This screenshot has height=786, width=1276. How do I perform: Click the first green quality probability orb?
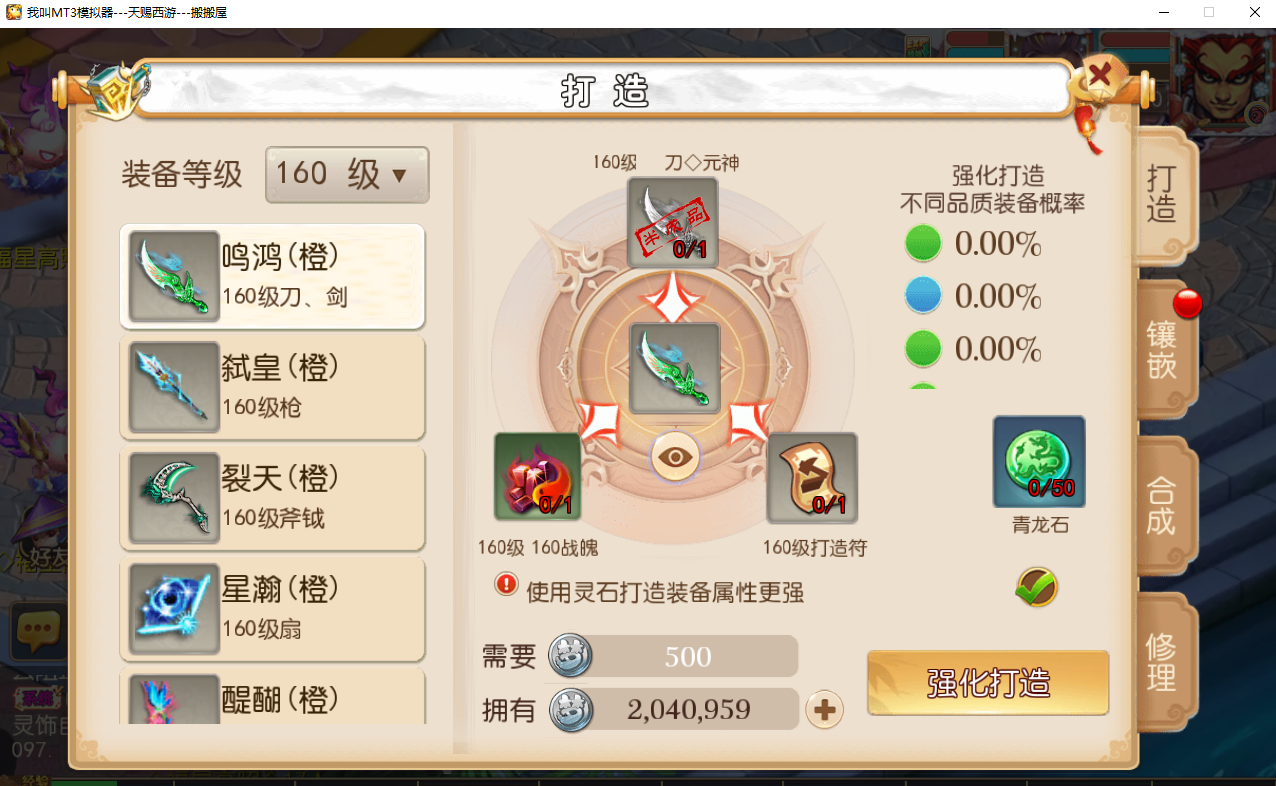click(923, 243)
